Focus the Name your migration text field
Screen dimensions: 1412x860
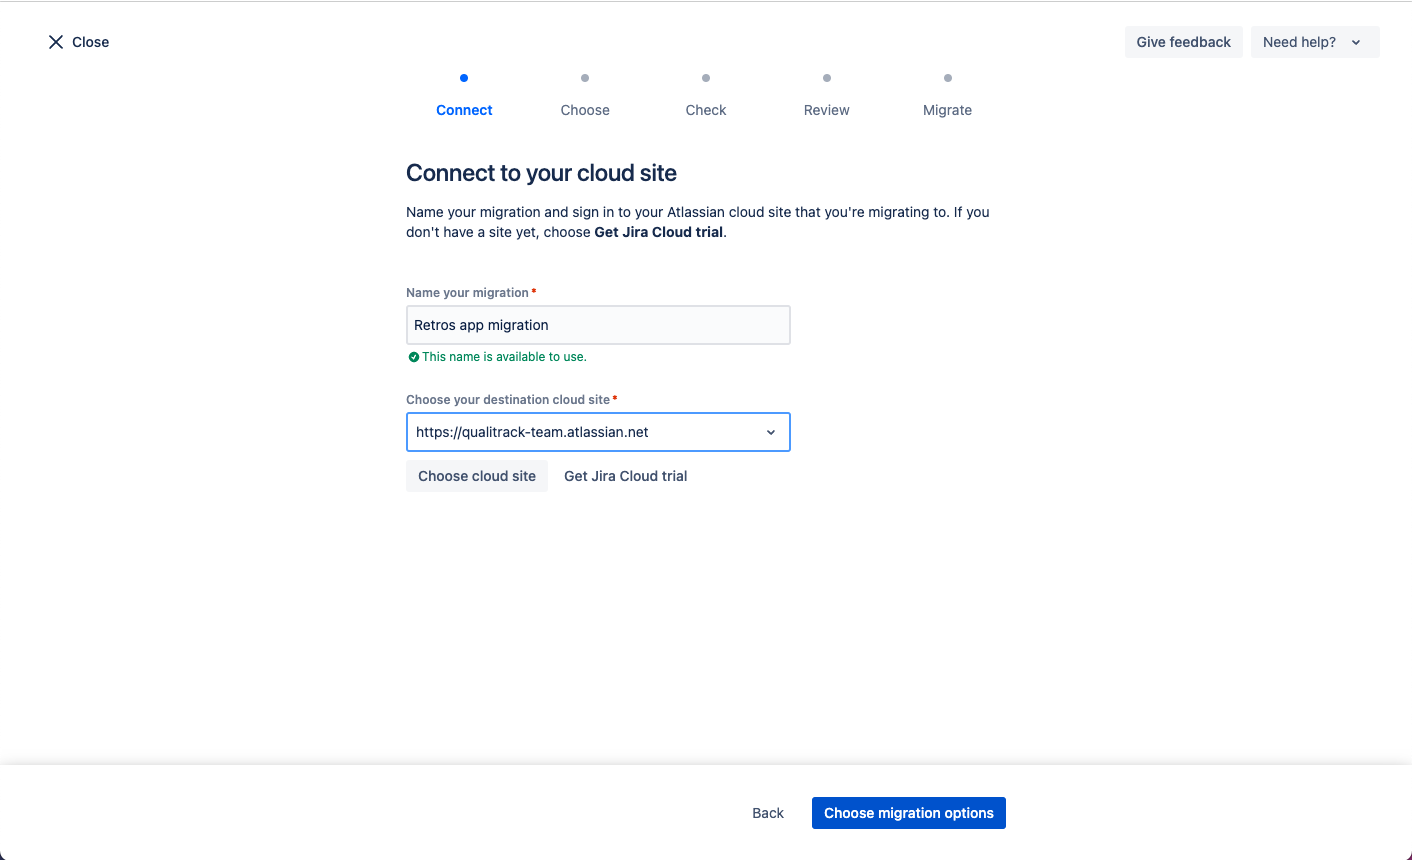(x=598, y=325)
